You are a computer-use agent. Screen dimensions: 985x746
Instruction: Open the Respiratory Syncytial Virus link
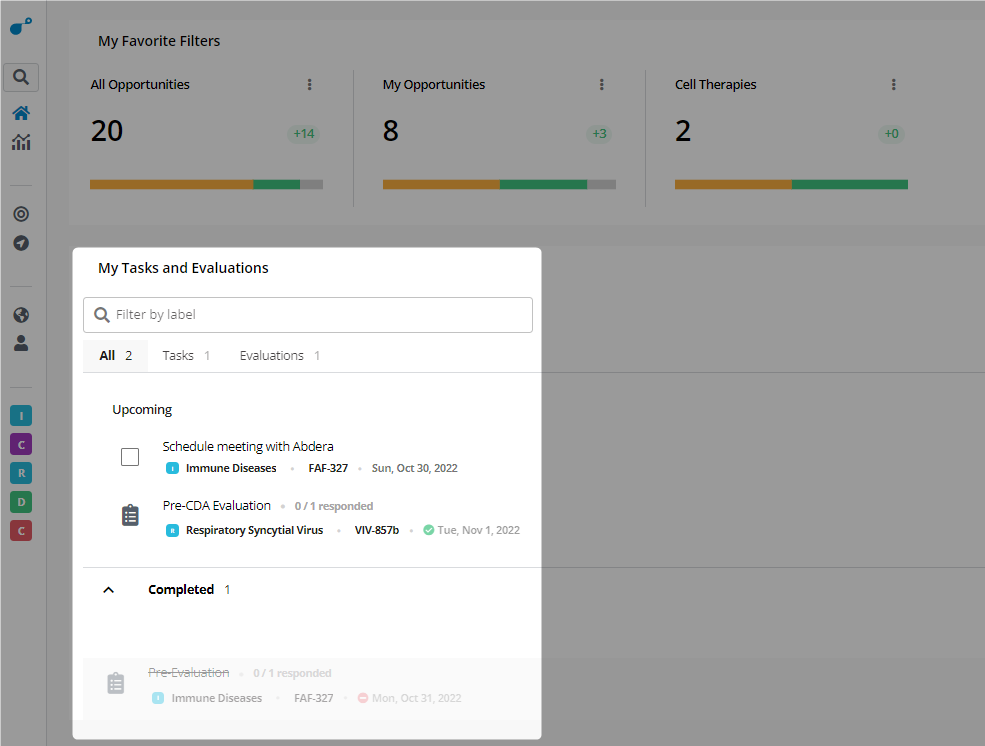tap(254, 530)
